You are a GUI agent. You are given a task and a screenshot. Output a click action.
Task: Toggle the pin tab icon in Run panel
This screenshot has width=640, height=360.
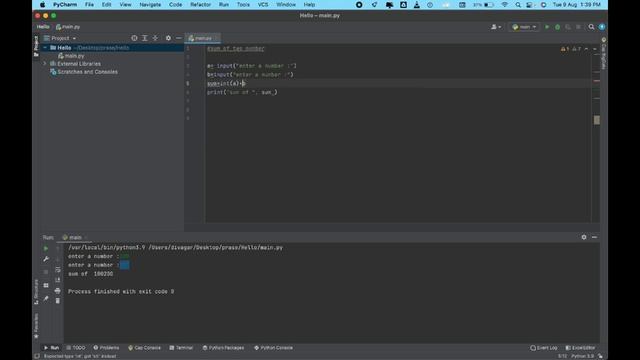point(46,298)
